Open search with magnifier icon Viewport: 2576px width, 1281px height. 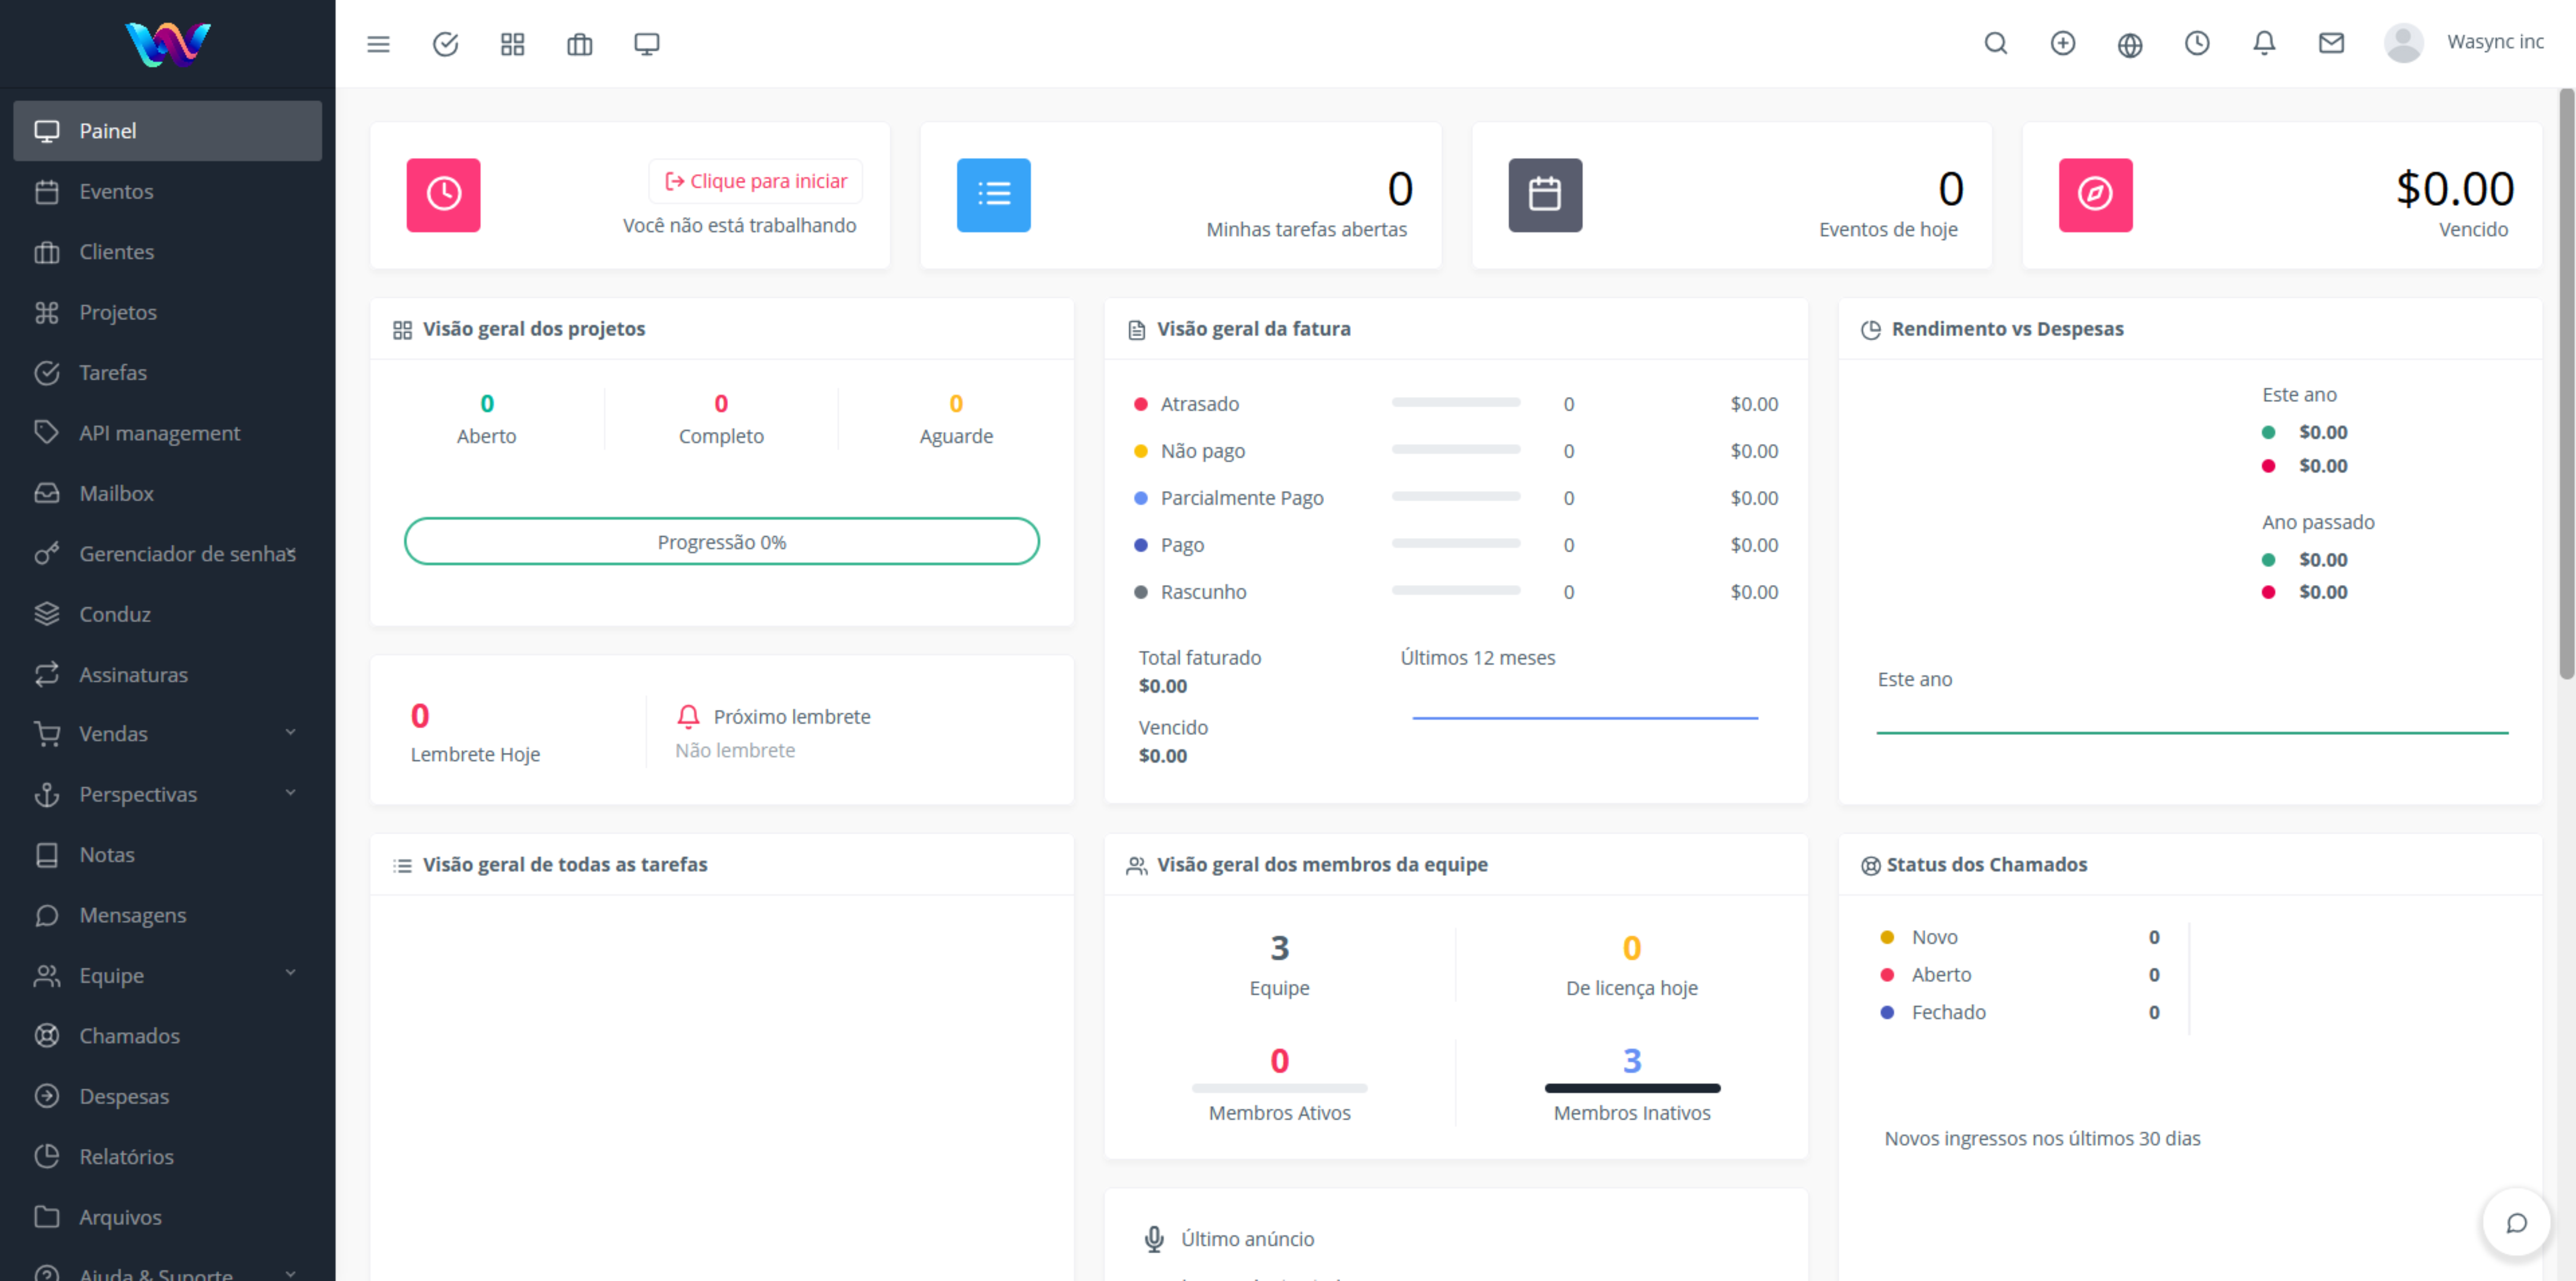[1995, 43]
